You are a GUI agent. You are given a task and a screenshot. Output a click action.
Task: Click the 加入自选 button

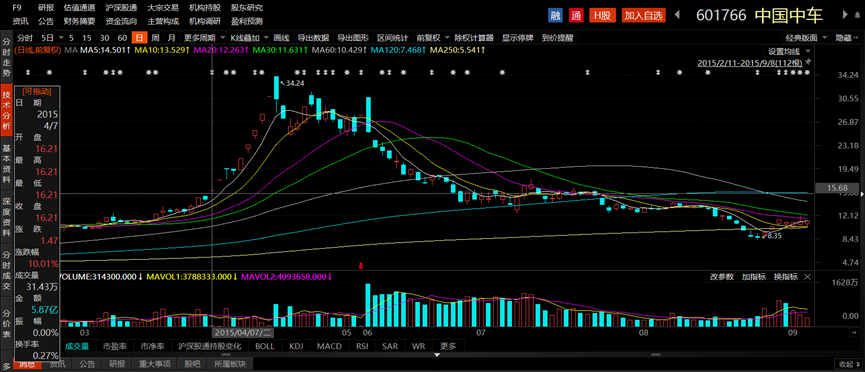click(644, 15)
